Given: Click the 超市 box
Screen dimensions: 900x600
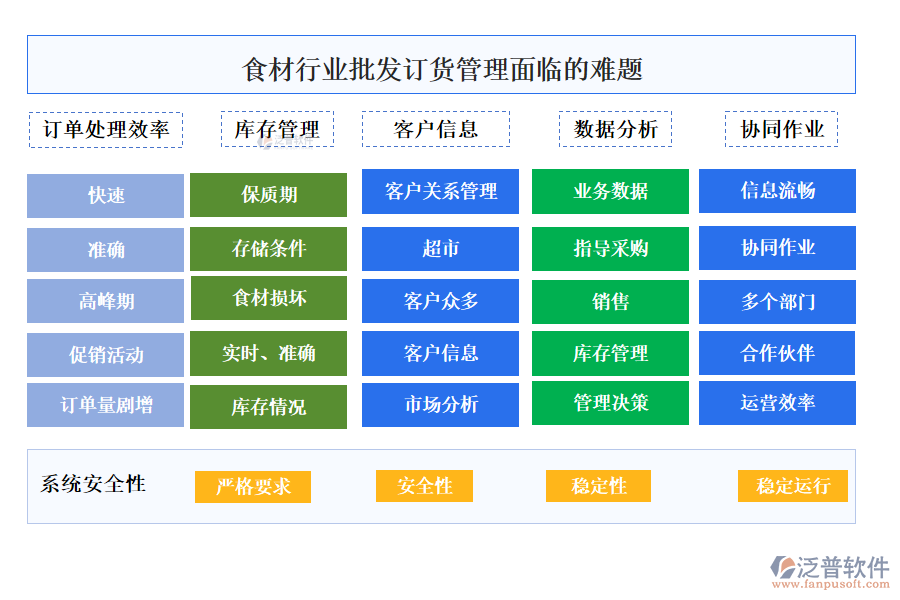Looking at the screenshot, I should (440, 249).
